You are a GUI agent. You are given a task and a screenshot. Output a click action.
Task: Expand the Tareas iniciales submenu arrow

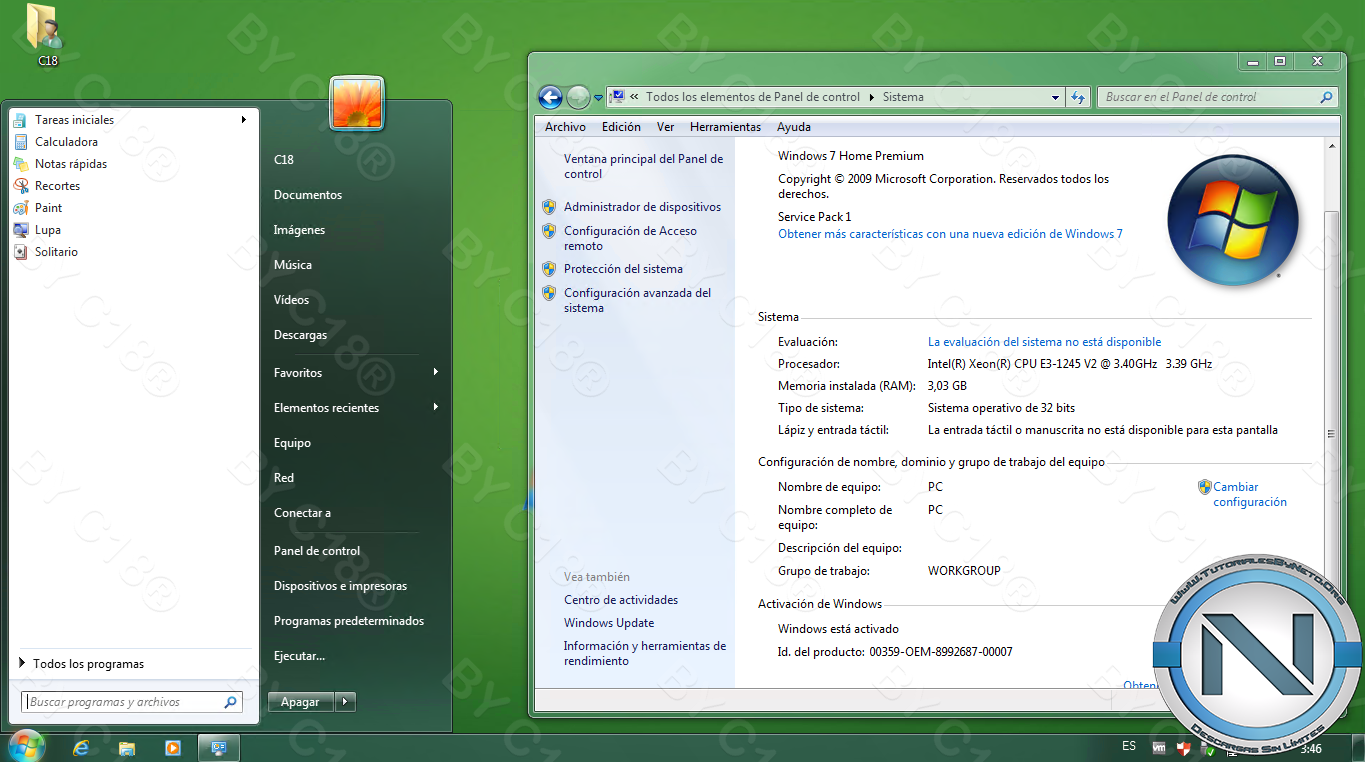[243, 120]
